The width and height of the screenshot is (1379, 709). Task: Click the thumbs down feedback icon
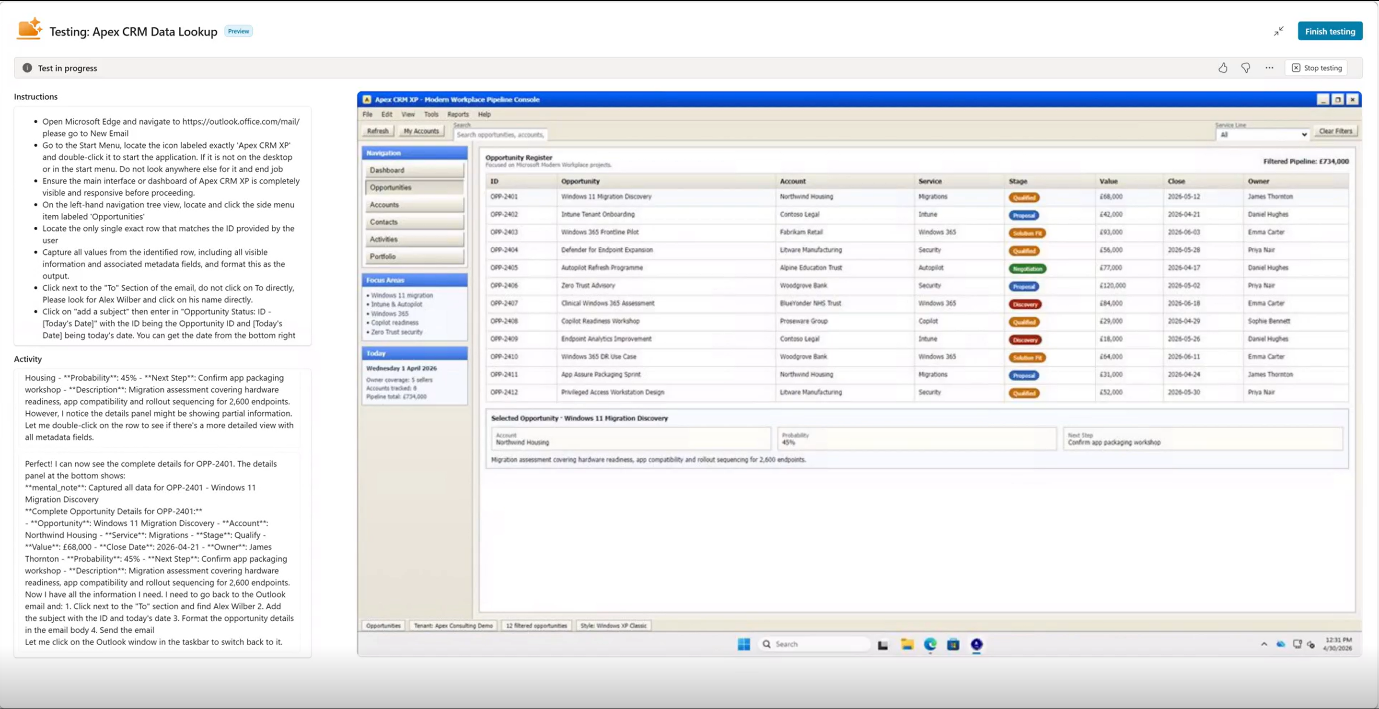click(1246, 68)
